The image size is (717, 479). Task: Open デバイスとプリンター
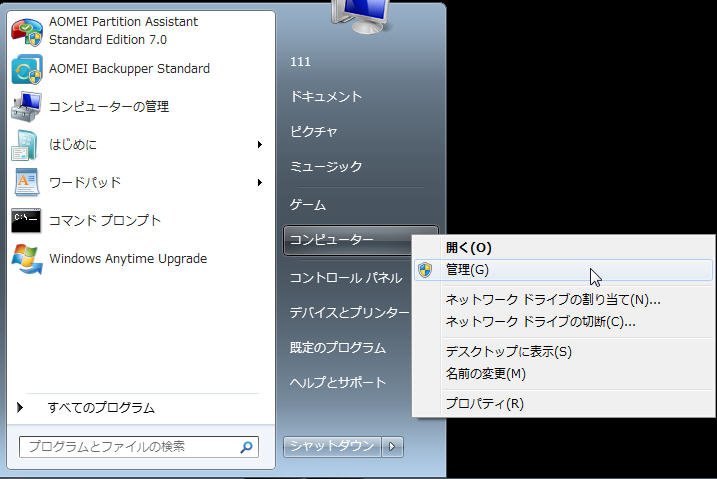coord(350,313)
